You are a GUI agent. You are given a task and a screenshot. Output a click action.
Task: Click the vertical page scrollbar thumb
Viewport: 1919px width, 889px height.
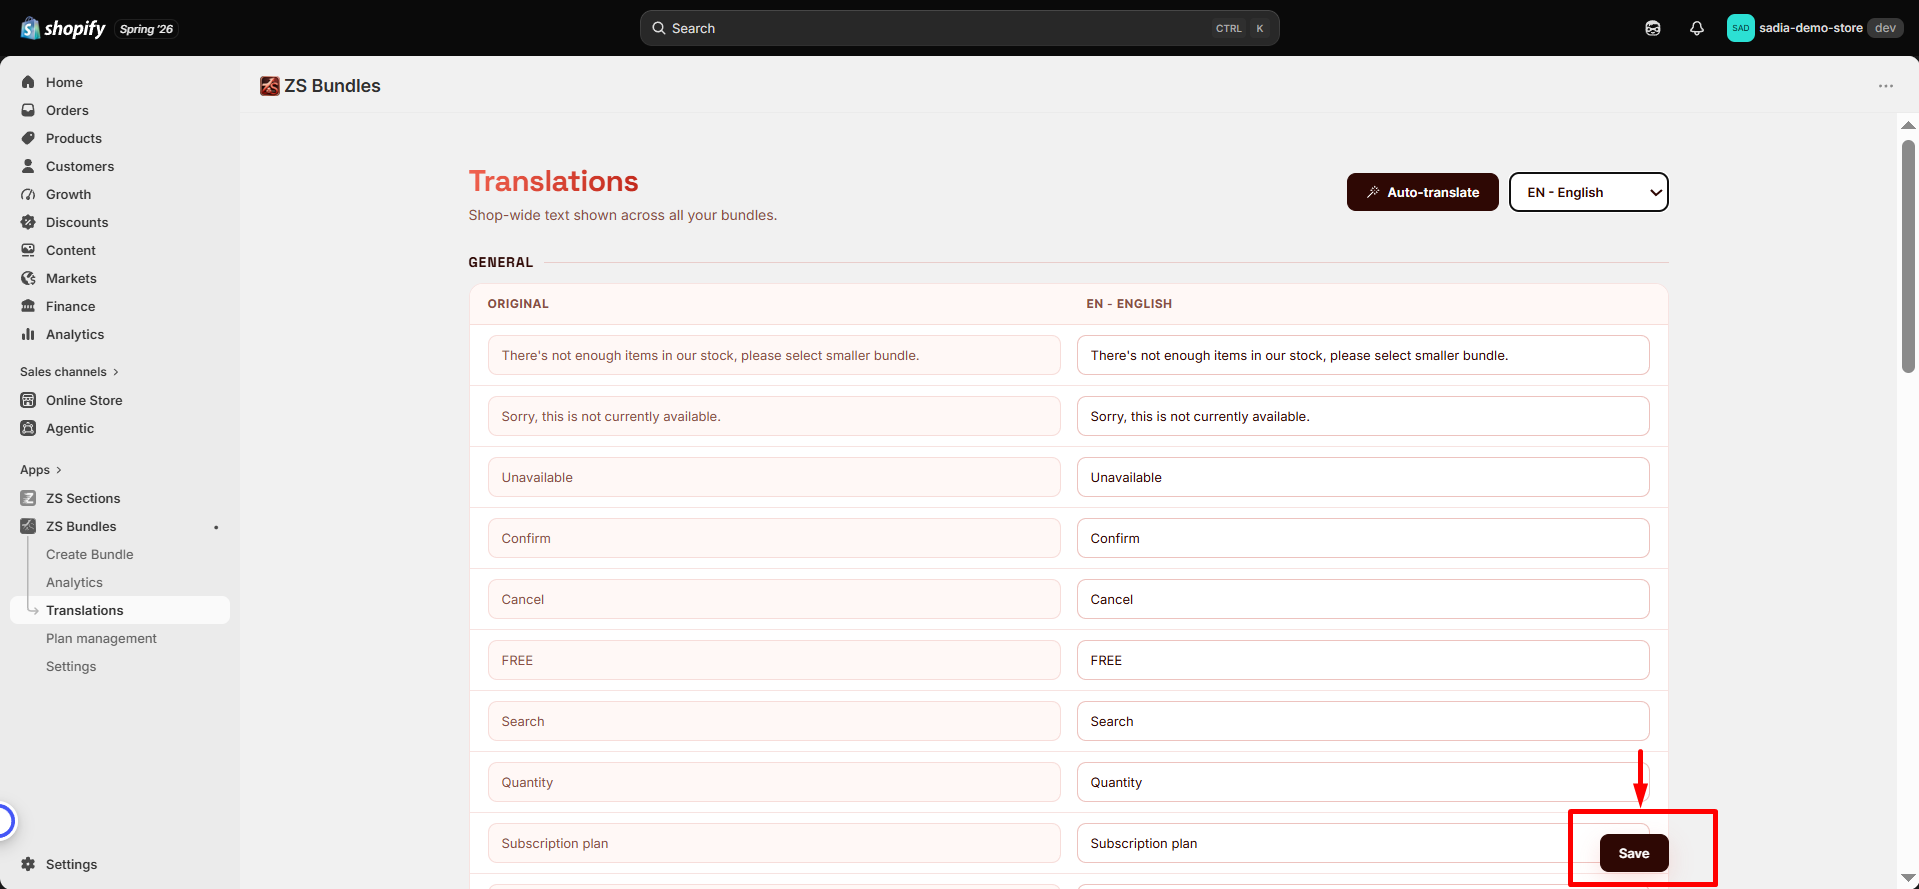[x=1908, y=256]
